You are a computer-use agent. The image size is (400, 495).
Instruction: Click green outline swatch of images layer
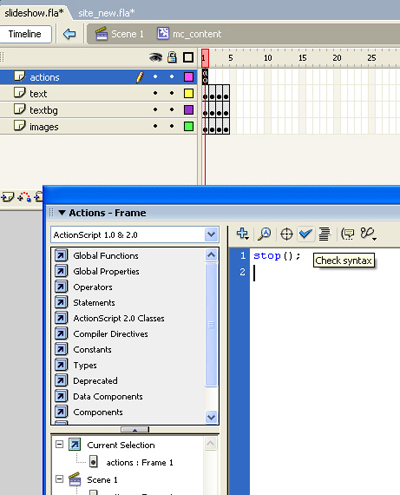[x=189, y=126]
